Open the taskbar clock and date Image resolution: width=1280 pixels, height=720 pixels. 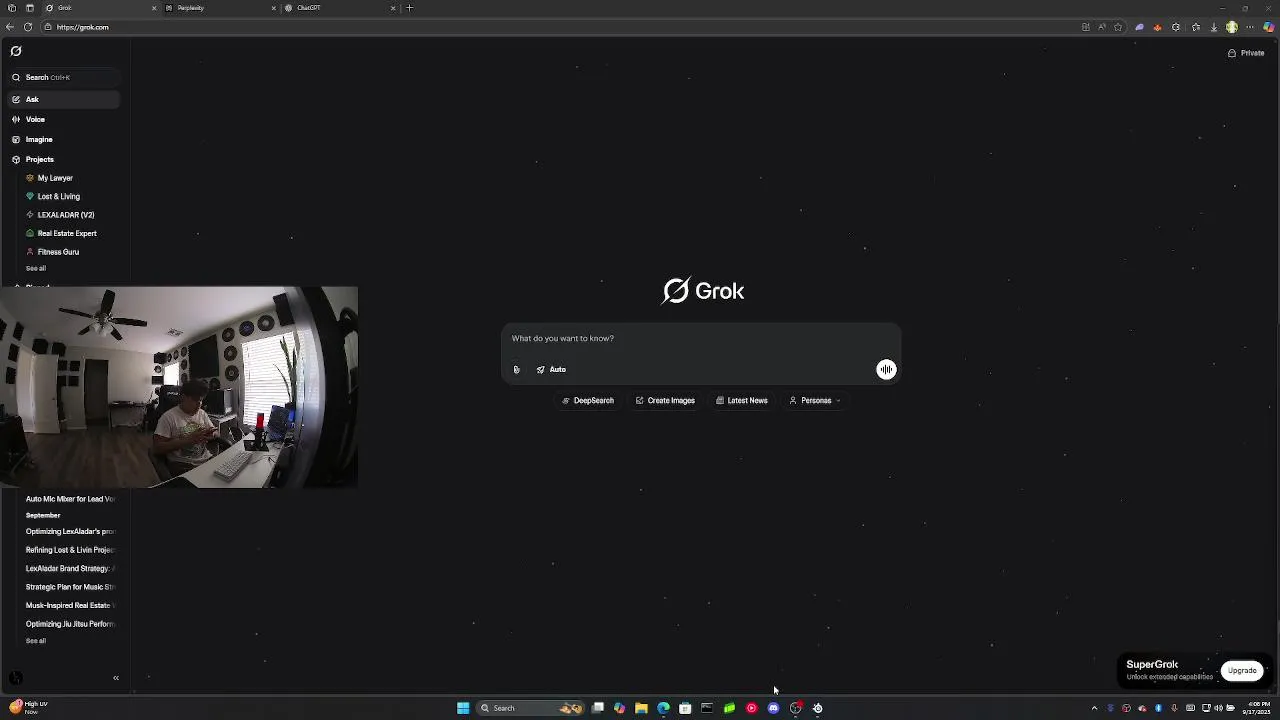click(1259, 708)
